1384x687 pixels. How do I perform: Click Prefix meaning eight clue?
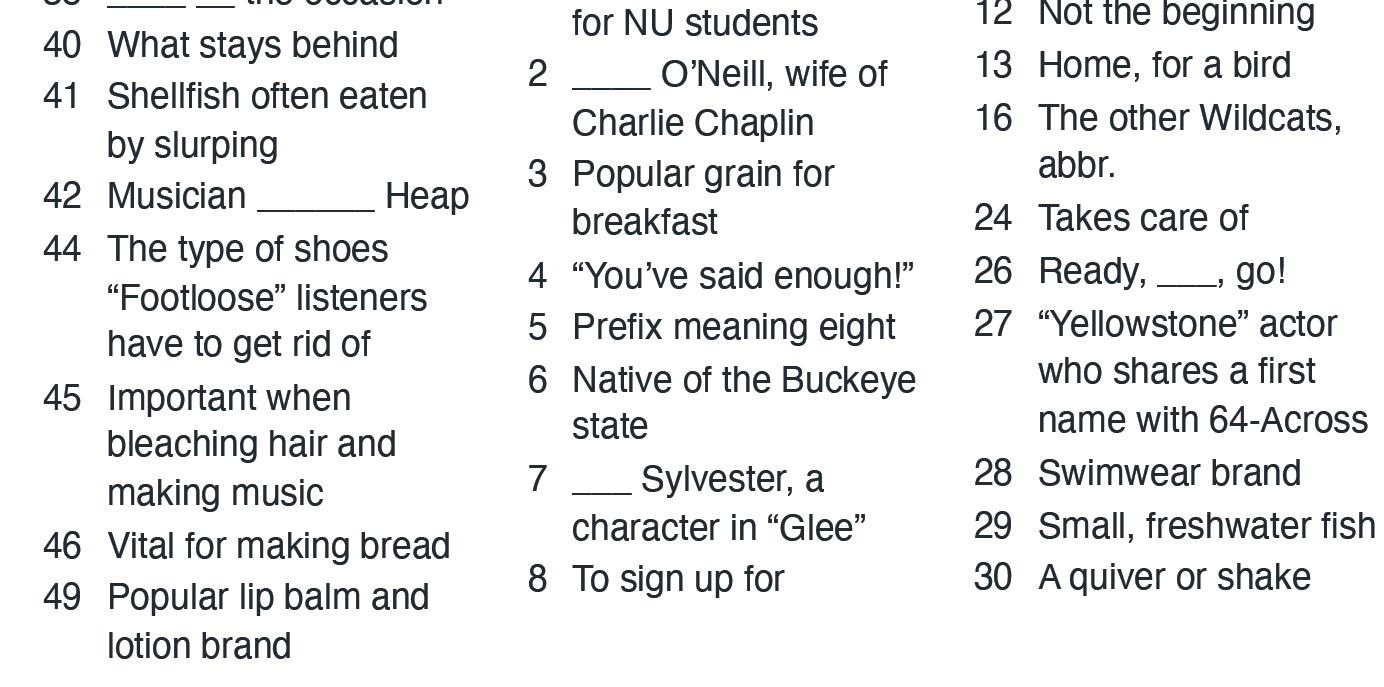pyautogui.click(x=712, y=327)
